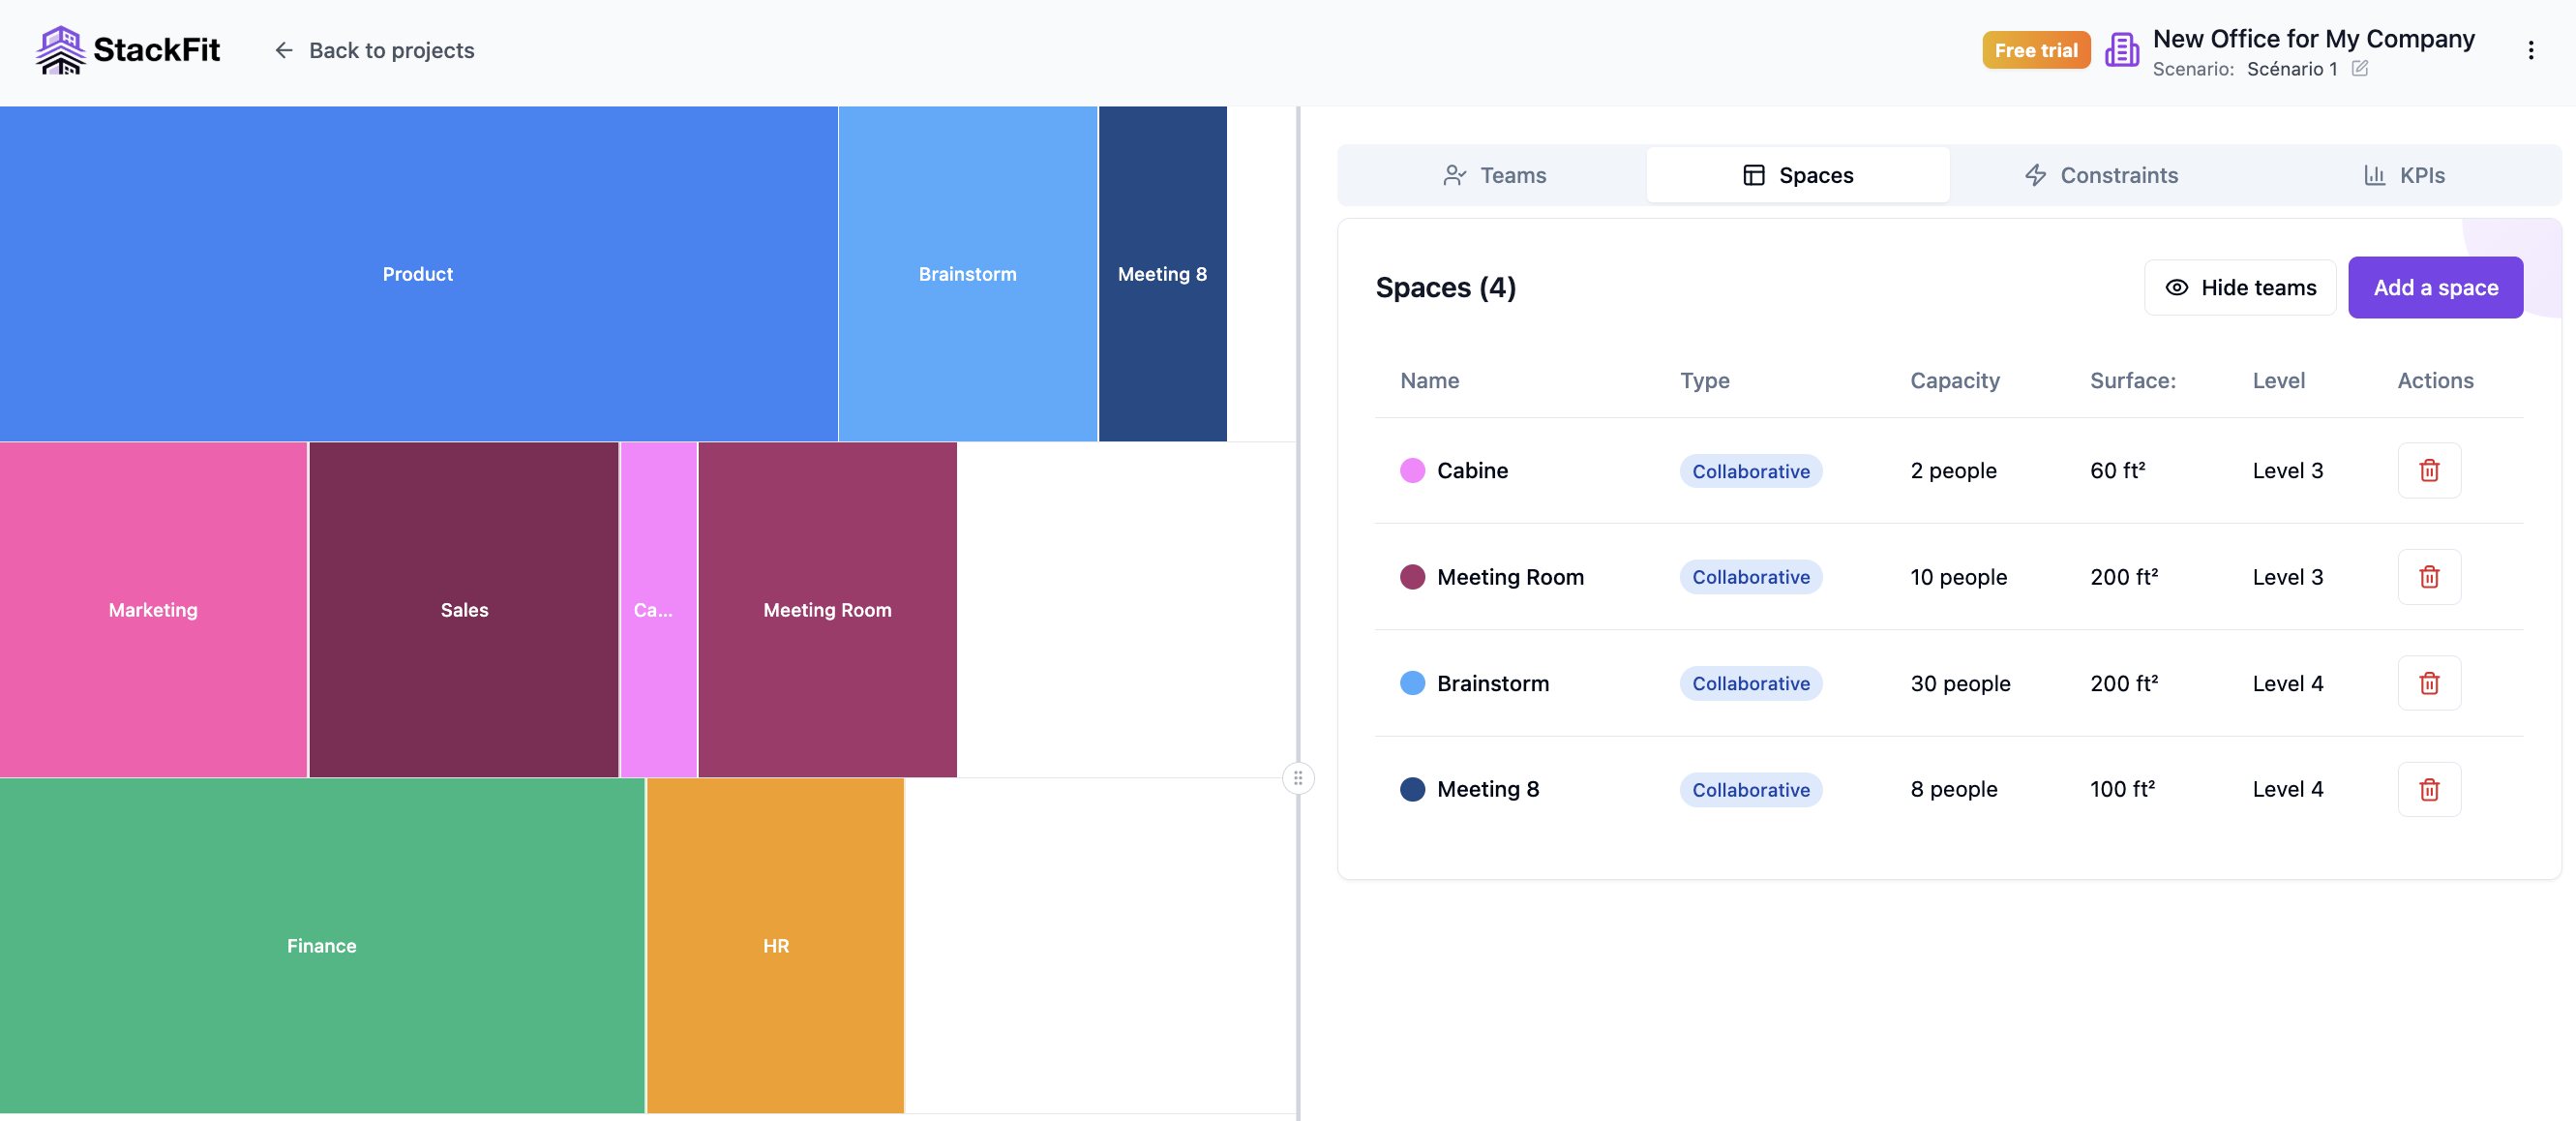Viewport: 2576px width, 1121px height.
Task: Click the people icon on the Teams tab
Action: click(1454, 175)
